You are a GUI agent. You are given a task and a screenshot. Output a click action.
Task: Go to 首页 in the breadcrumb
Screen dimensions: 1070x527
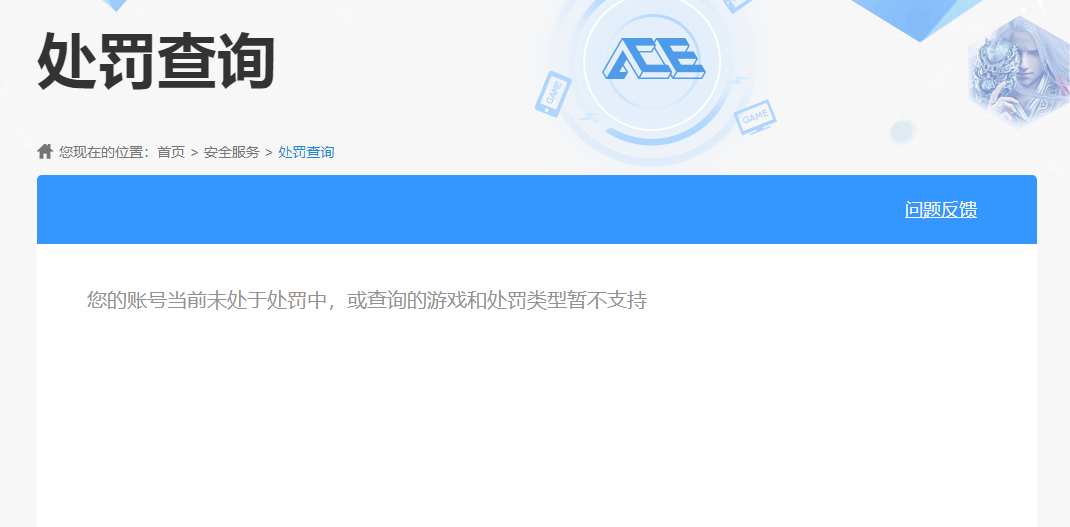[x=171, y=152]
